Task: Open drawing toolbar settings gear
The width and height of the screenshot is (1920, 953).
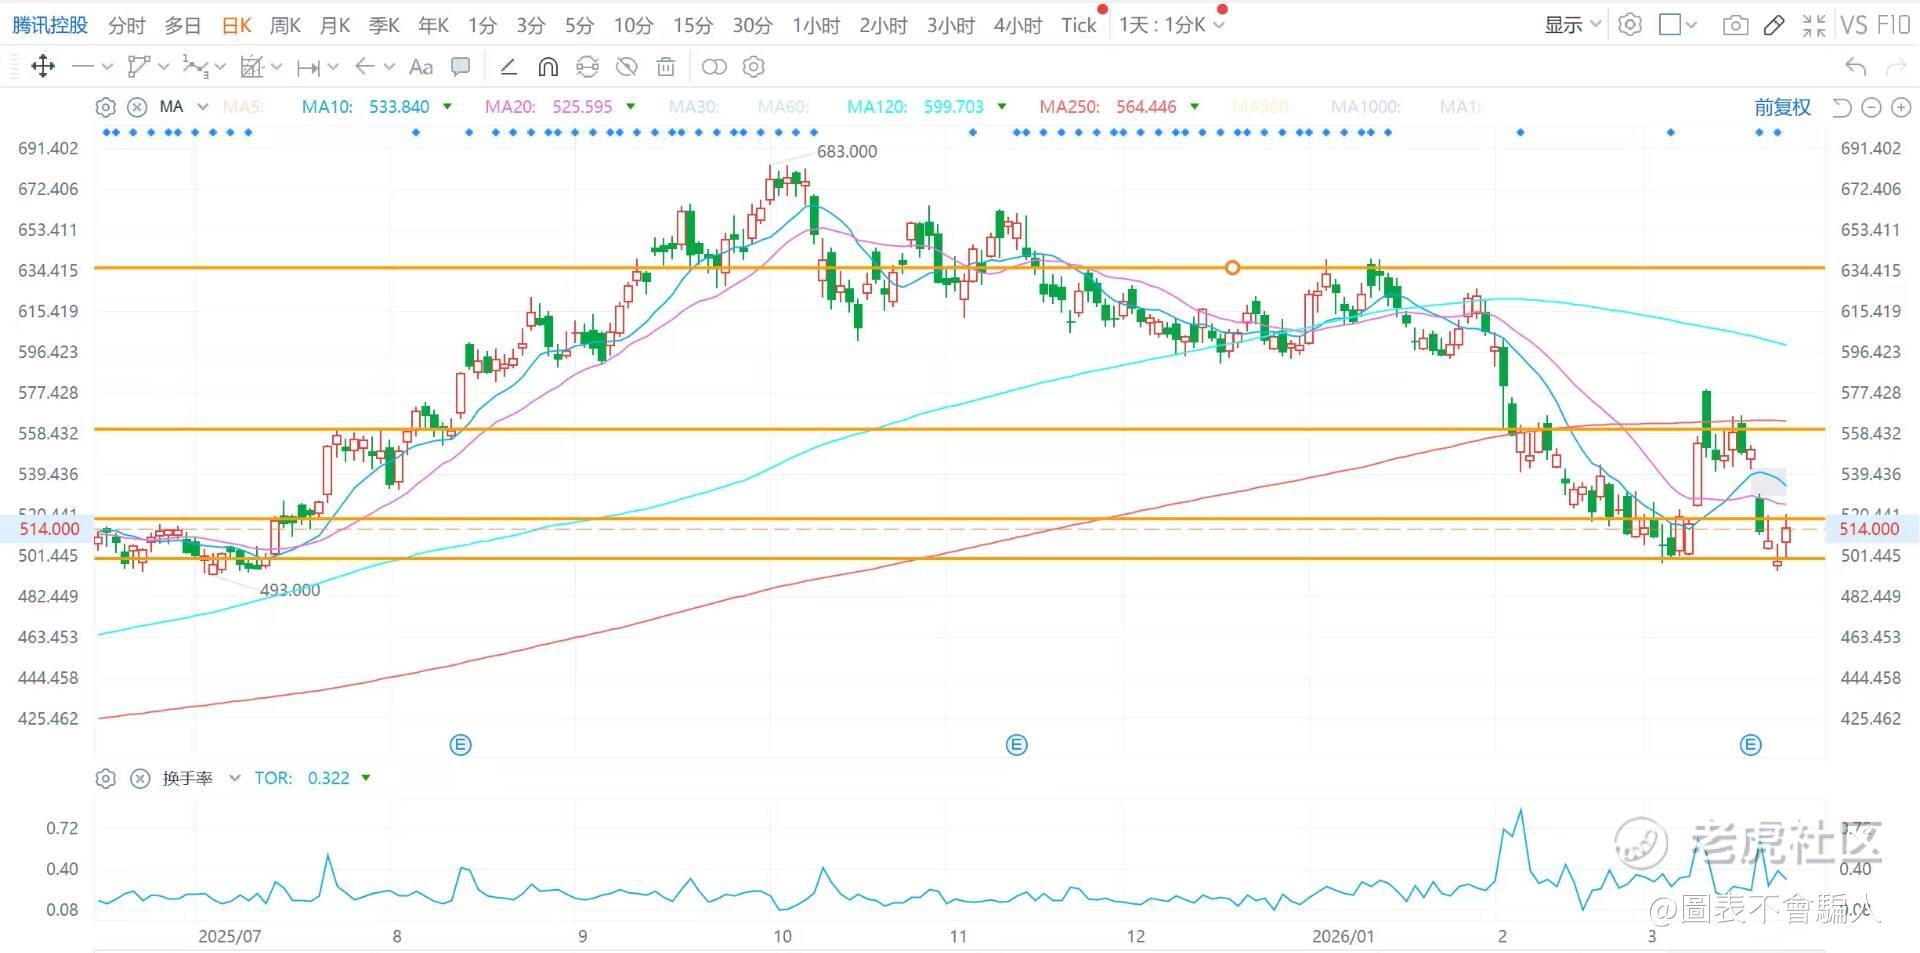Action: (754, 67)
